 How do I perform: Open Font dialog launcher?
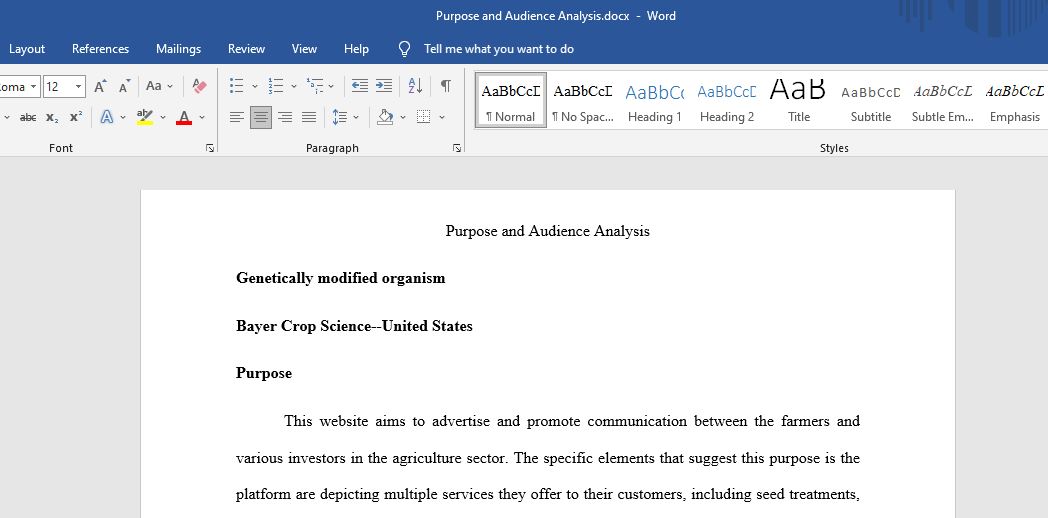tap(210, 148)
